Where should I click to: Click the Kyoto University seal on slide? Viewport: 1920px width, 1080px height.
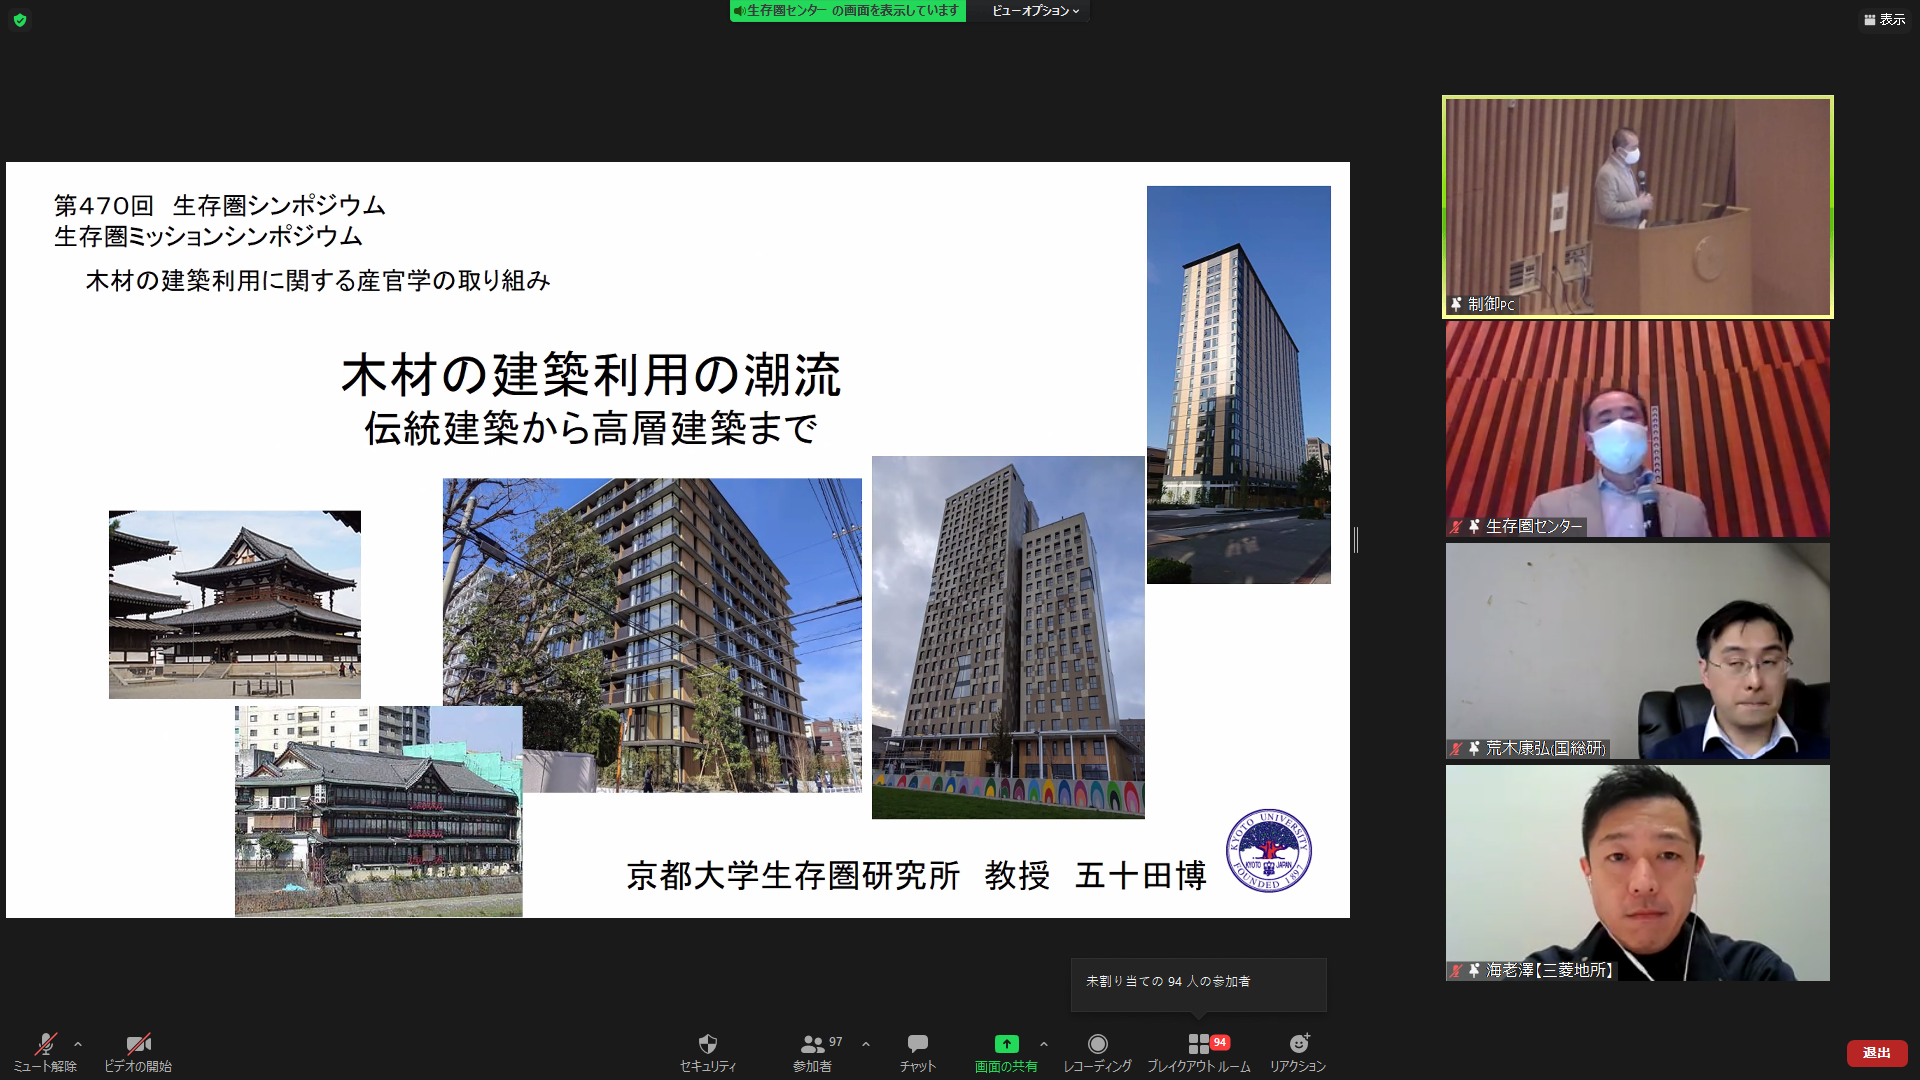click(1268, 850)
